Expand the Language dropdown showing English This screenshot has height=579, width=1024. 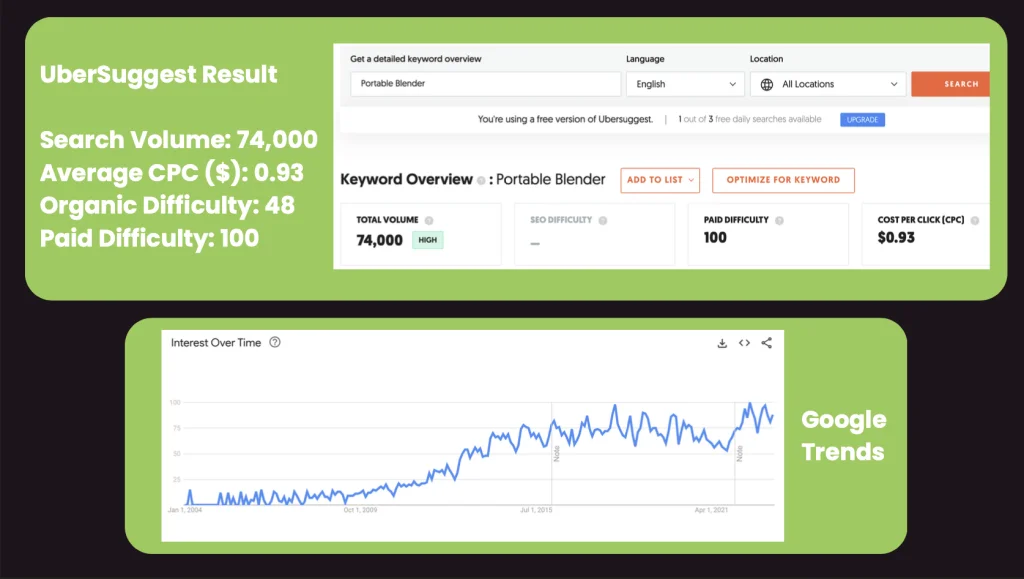(685, 84)
